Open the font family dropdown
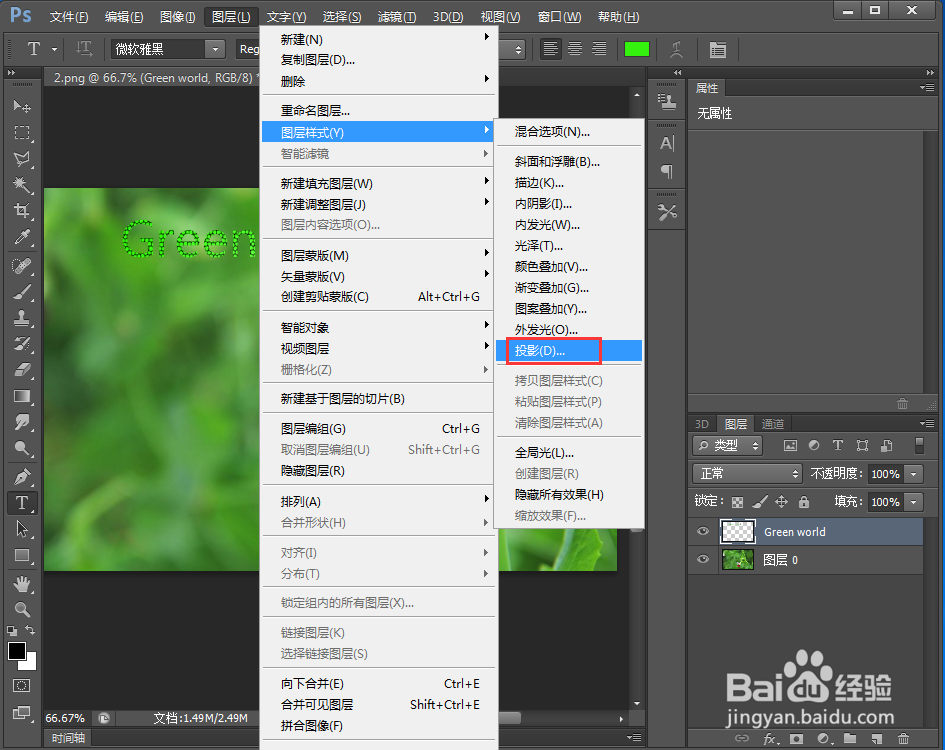Screen dimensions: 945x750 tap(215, 49)
